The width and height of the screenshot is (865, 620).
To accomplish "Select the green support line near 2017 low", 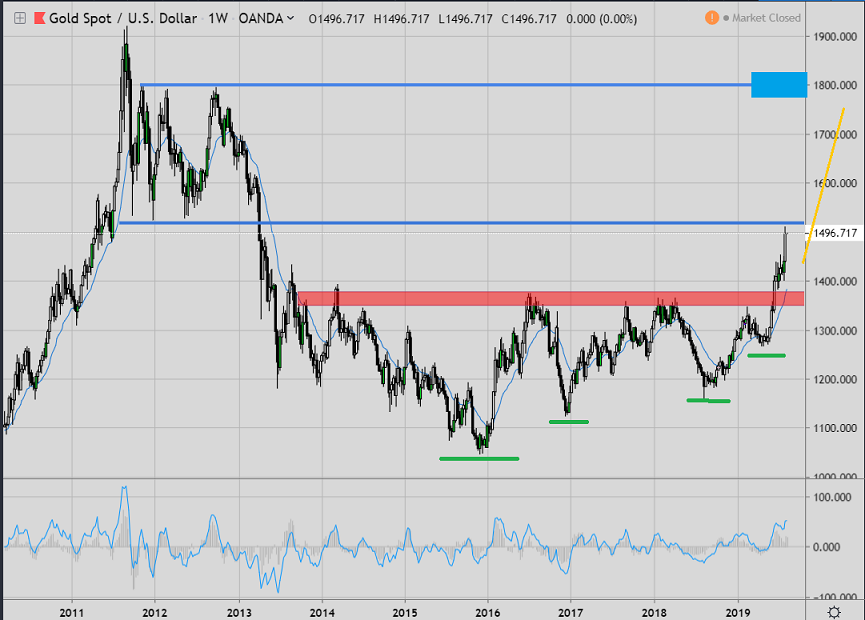I will click(x=569, y=421).
